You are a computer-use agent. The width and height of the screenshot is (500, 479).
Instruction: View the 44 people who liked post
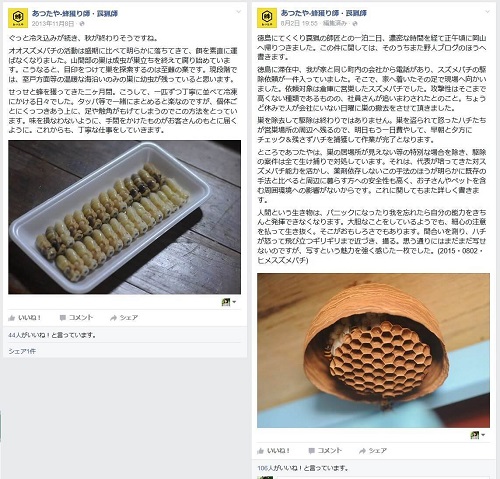pyautogui.click(x=52, y=335)
